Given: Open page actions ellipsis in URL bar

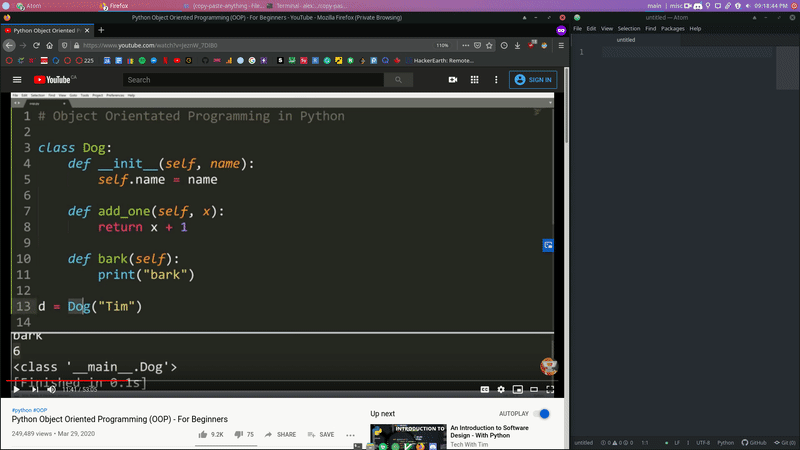Looking at the screenshot, I should (x=465, y=45).
